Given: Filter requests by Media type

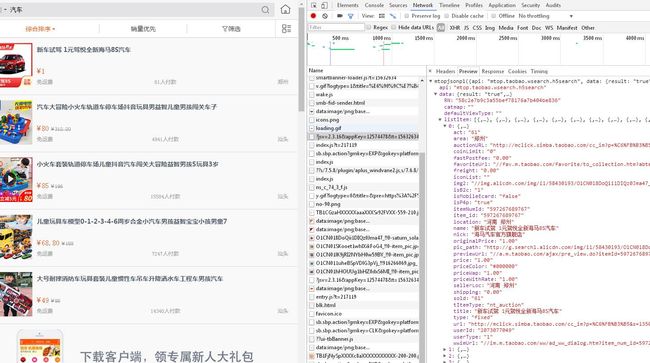Looking at the screenshot, I should [506, 27].
